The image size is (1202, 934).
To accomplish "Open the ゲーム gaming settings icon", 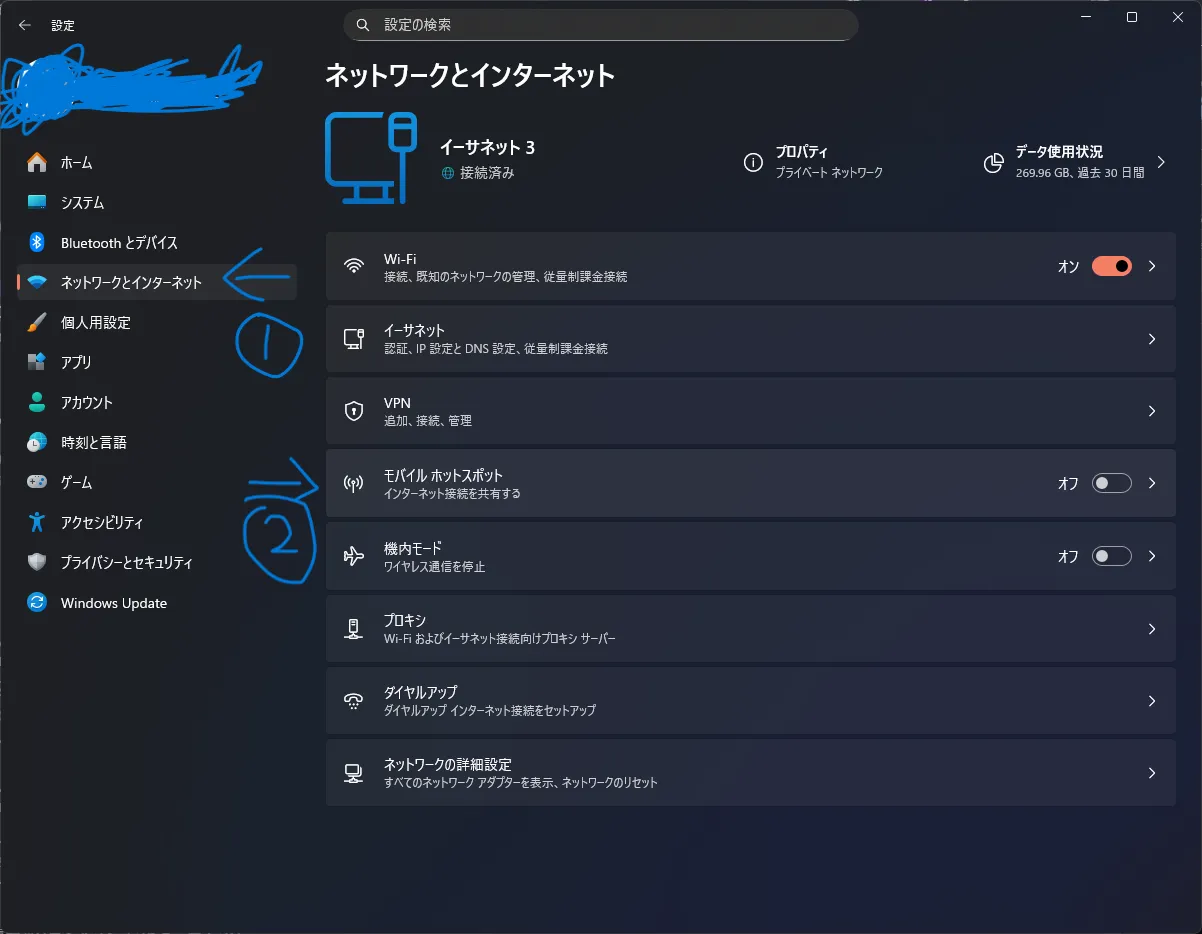I will 40,482.
